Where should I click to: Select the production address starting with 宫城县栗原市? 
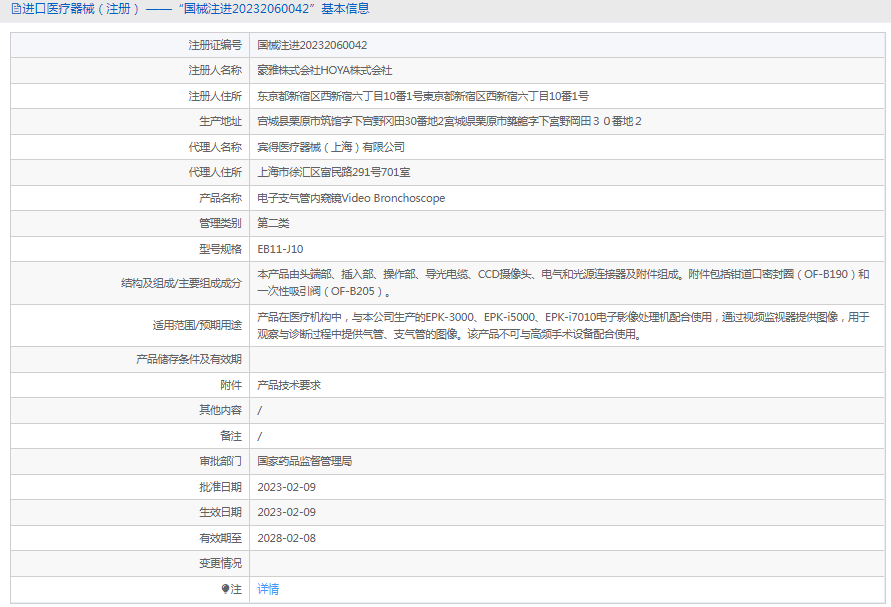(x=449, y=121)
